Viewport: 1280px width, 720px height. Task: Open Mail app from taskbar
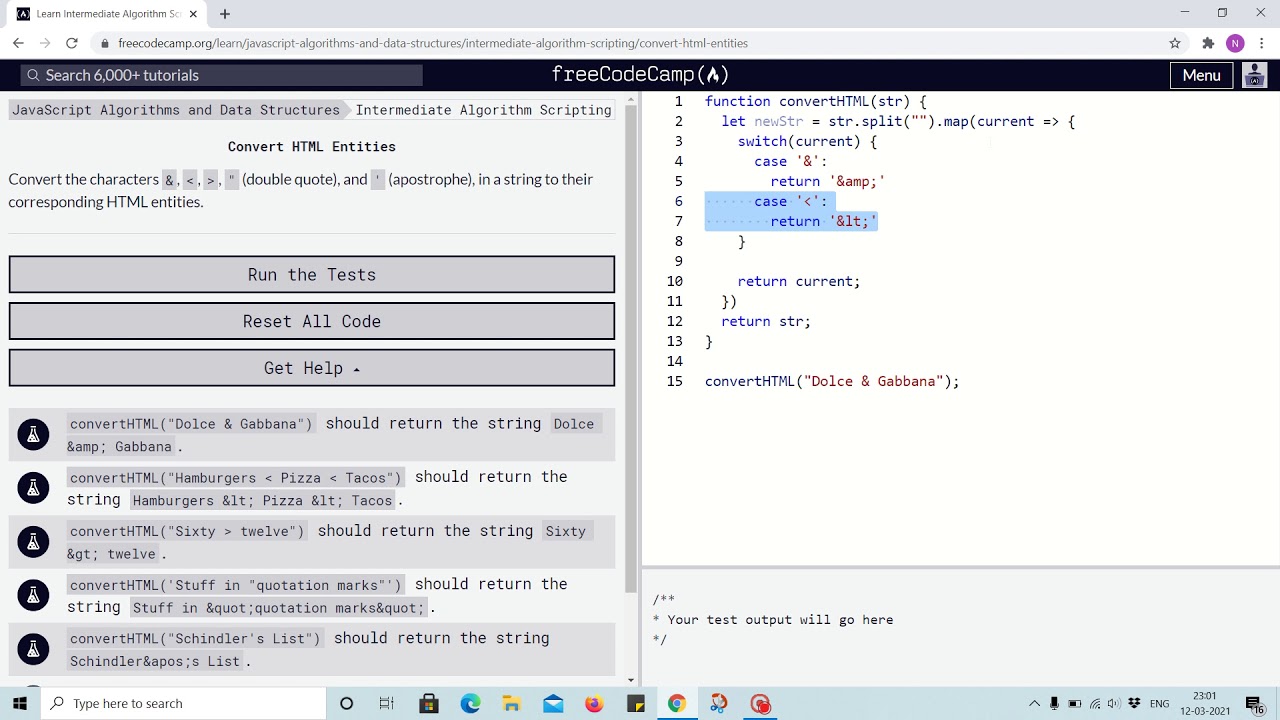pyautogui.click(x=553, y=703)
